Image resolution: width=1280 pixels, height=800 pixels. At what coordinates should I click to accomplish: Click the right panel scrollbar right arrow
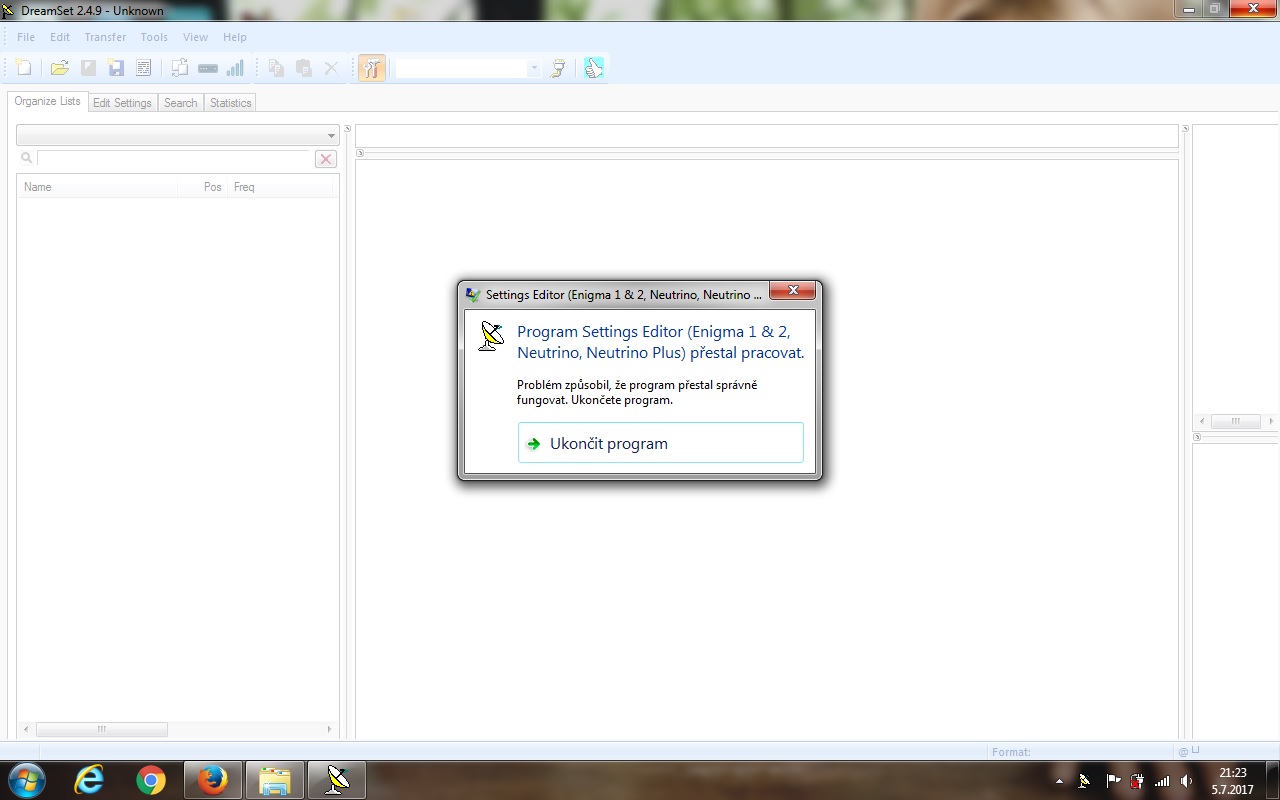pos(1271,422)
